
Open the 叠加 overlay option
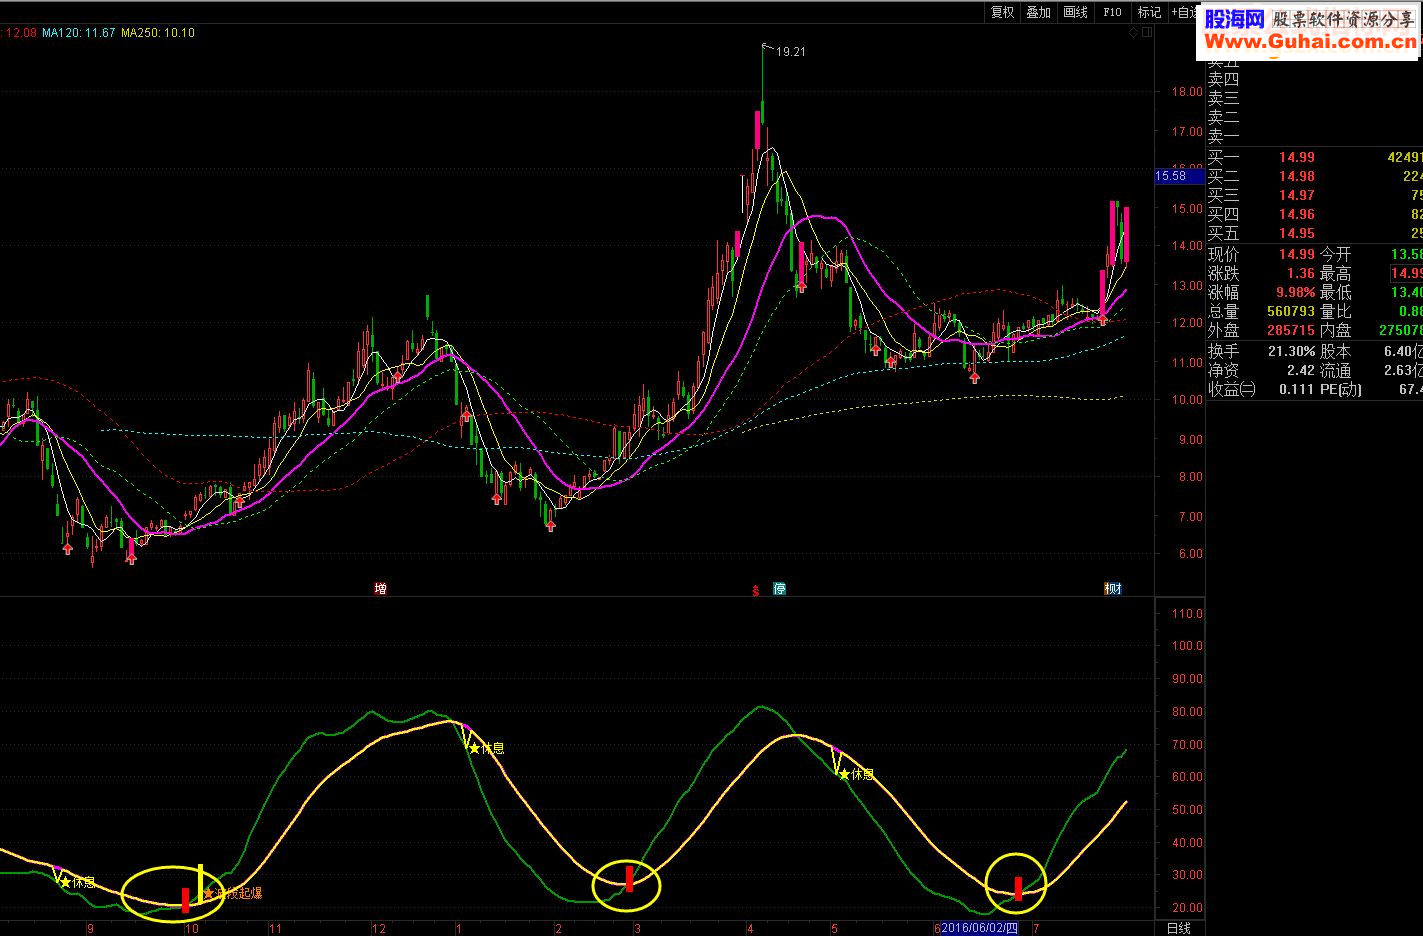[x=1039, y=12]
